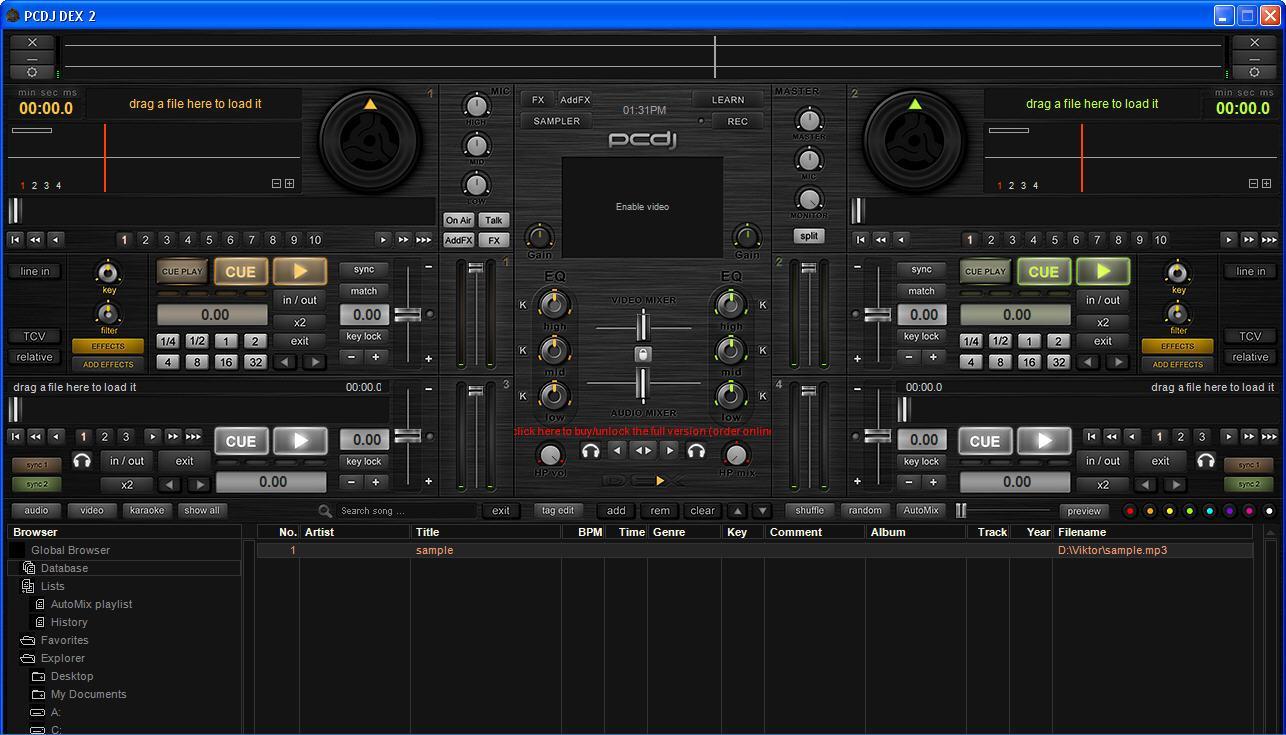Move playlist item up with up arrow

point(736,511)
